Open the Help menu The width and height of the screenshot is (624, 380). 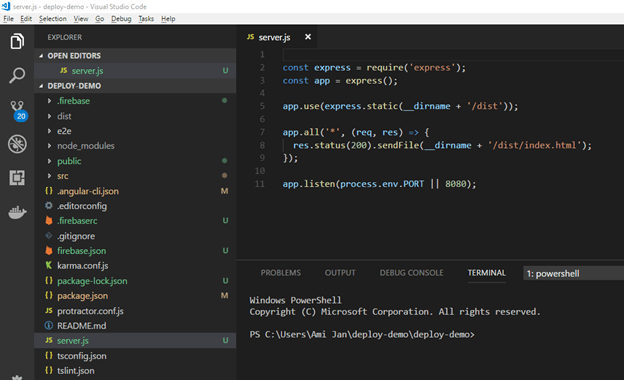click(168, 19)
